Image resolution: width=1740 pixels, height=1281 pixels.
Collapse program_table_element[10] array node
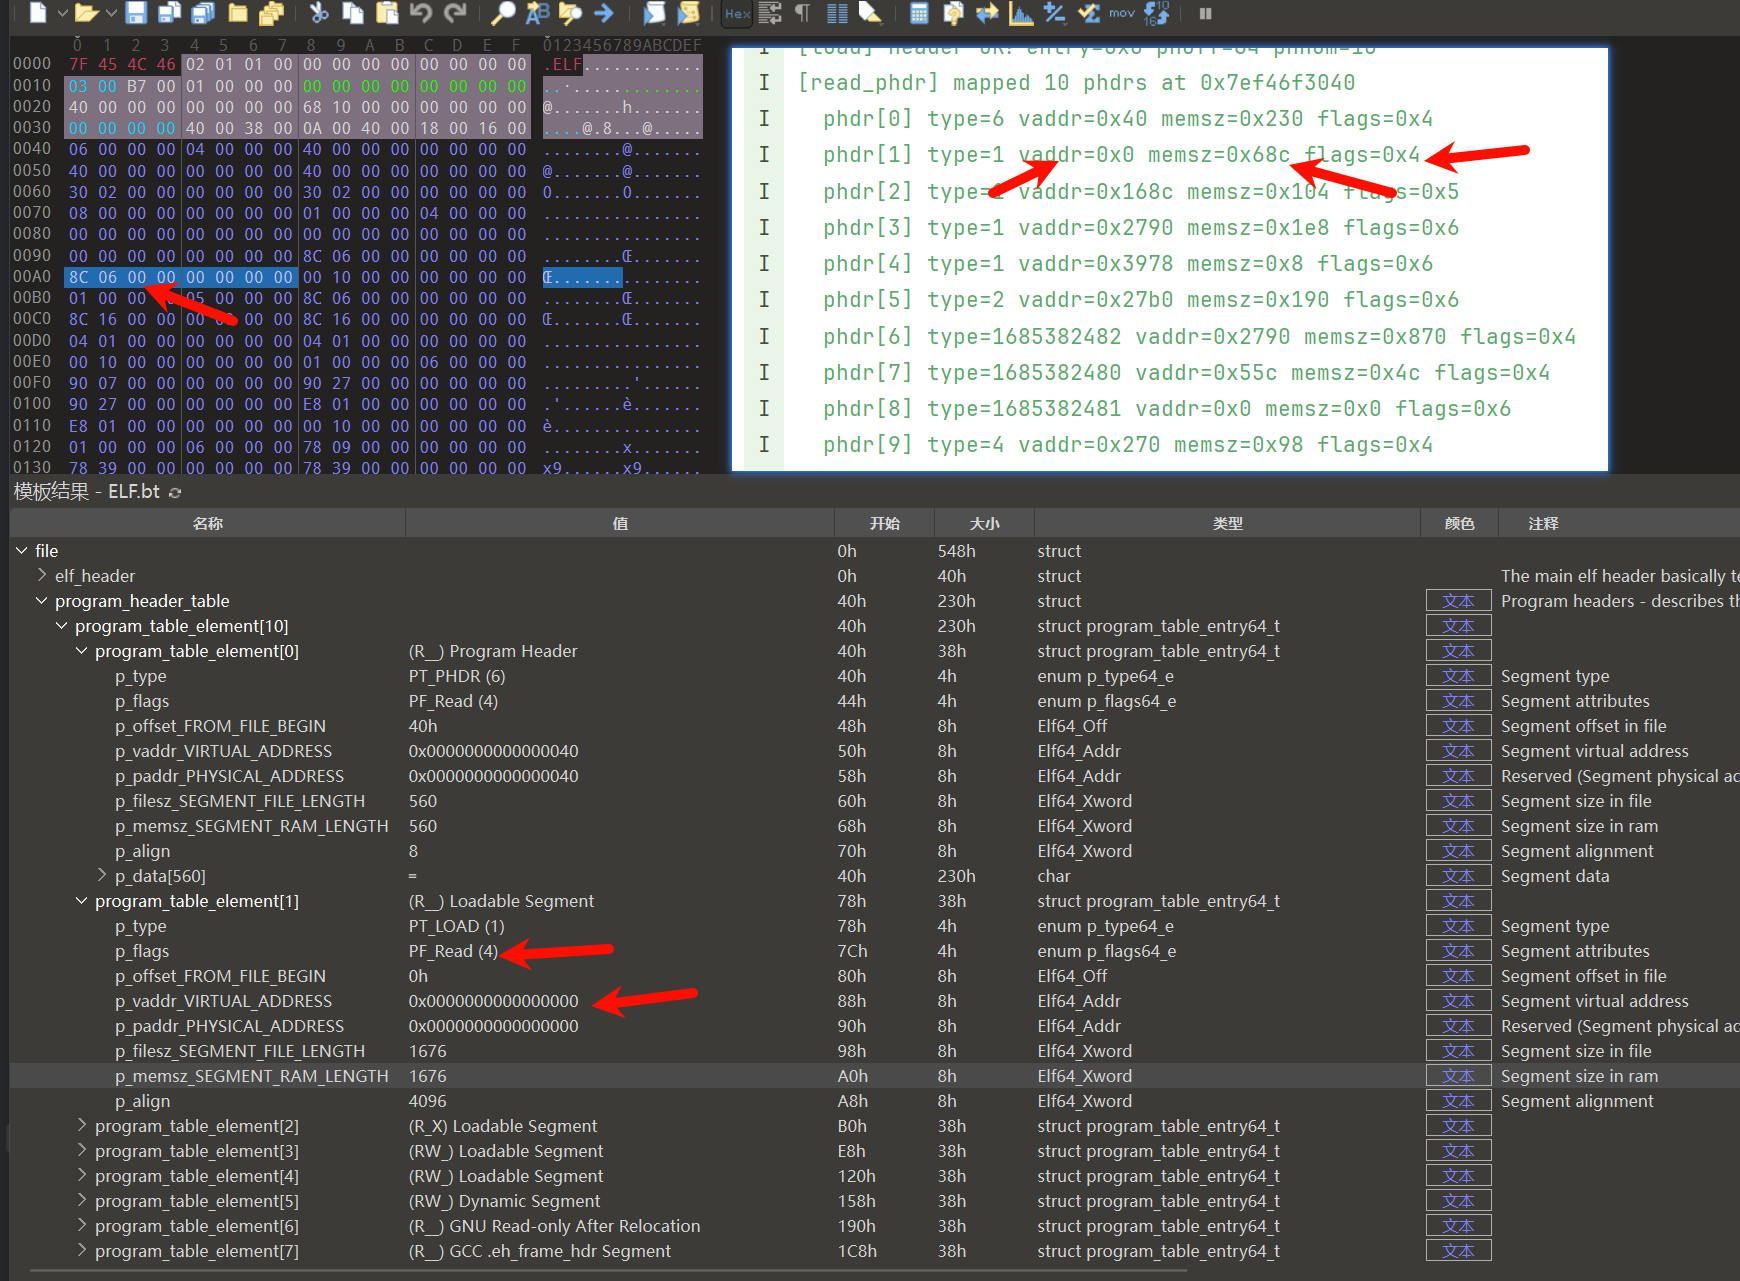tap(61, 626)
